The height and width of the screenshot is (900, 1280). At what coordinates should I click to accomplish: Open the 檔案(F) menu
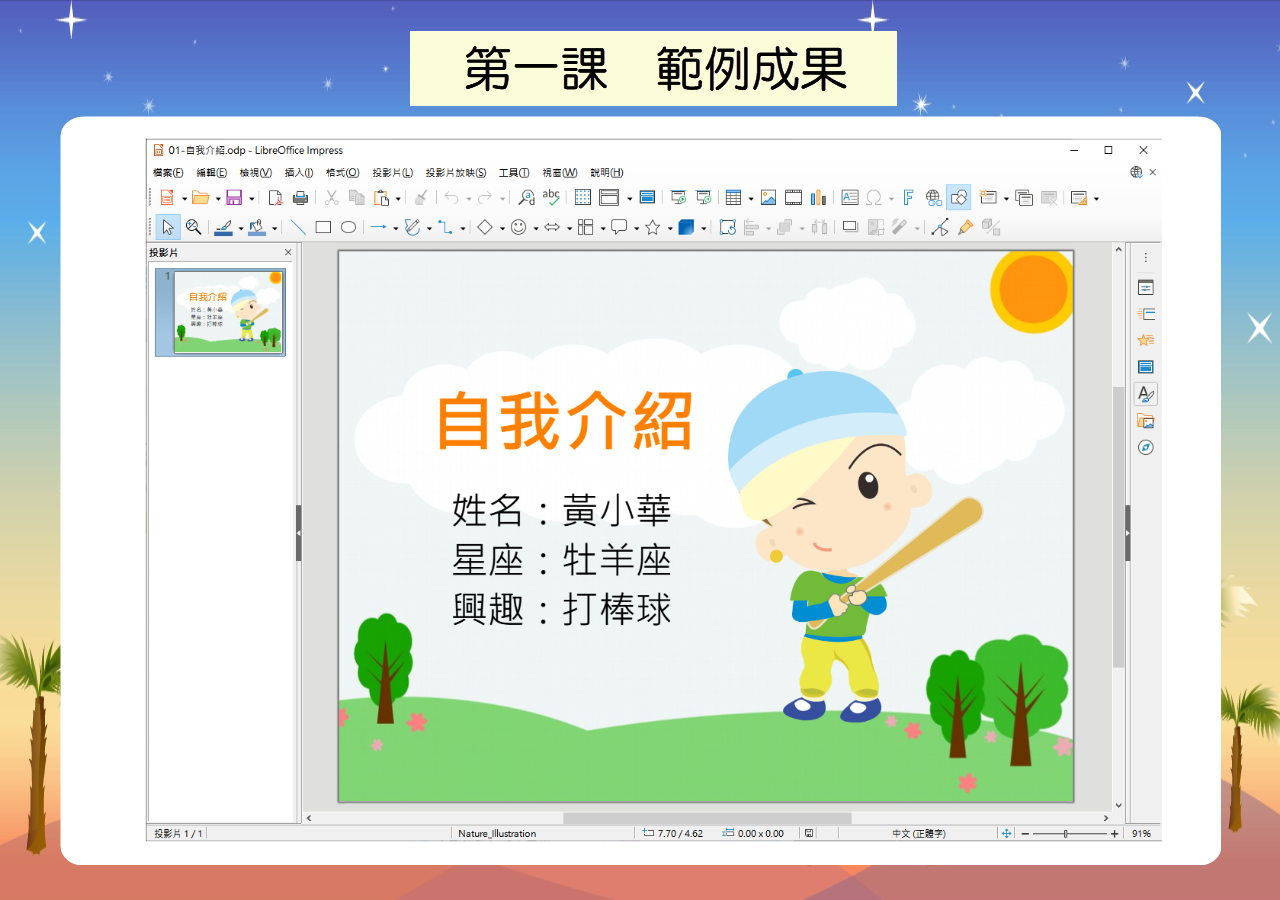pos(168,173)
